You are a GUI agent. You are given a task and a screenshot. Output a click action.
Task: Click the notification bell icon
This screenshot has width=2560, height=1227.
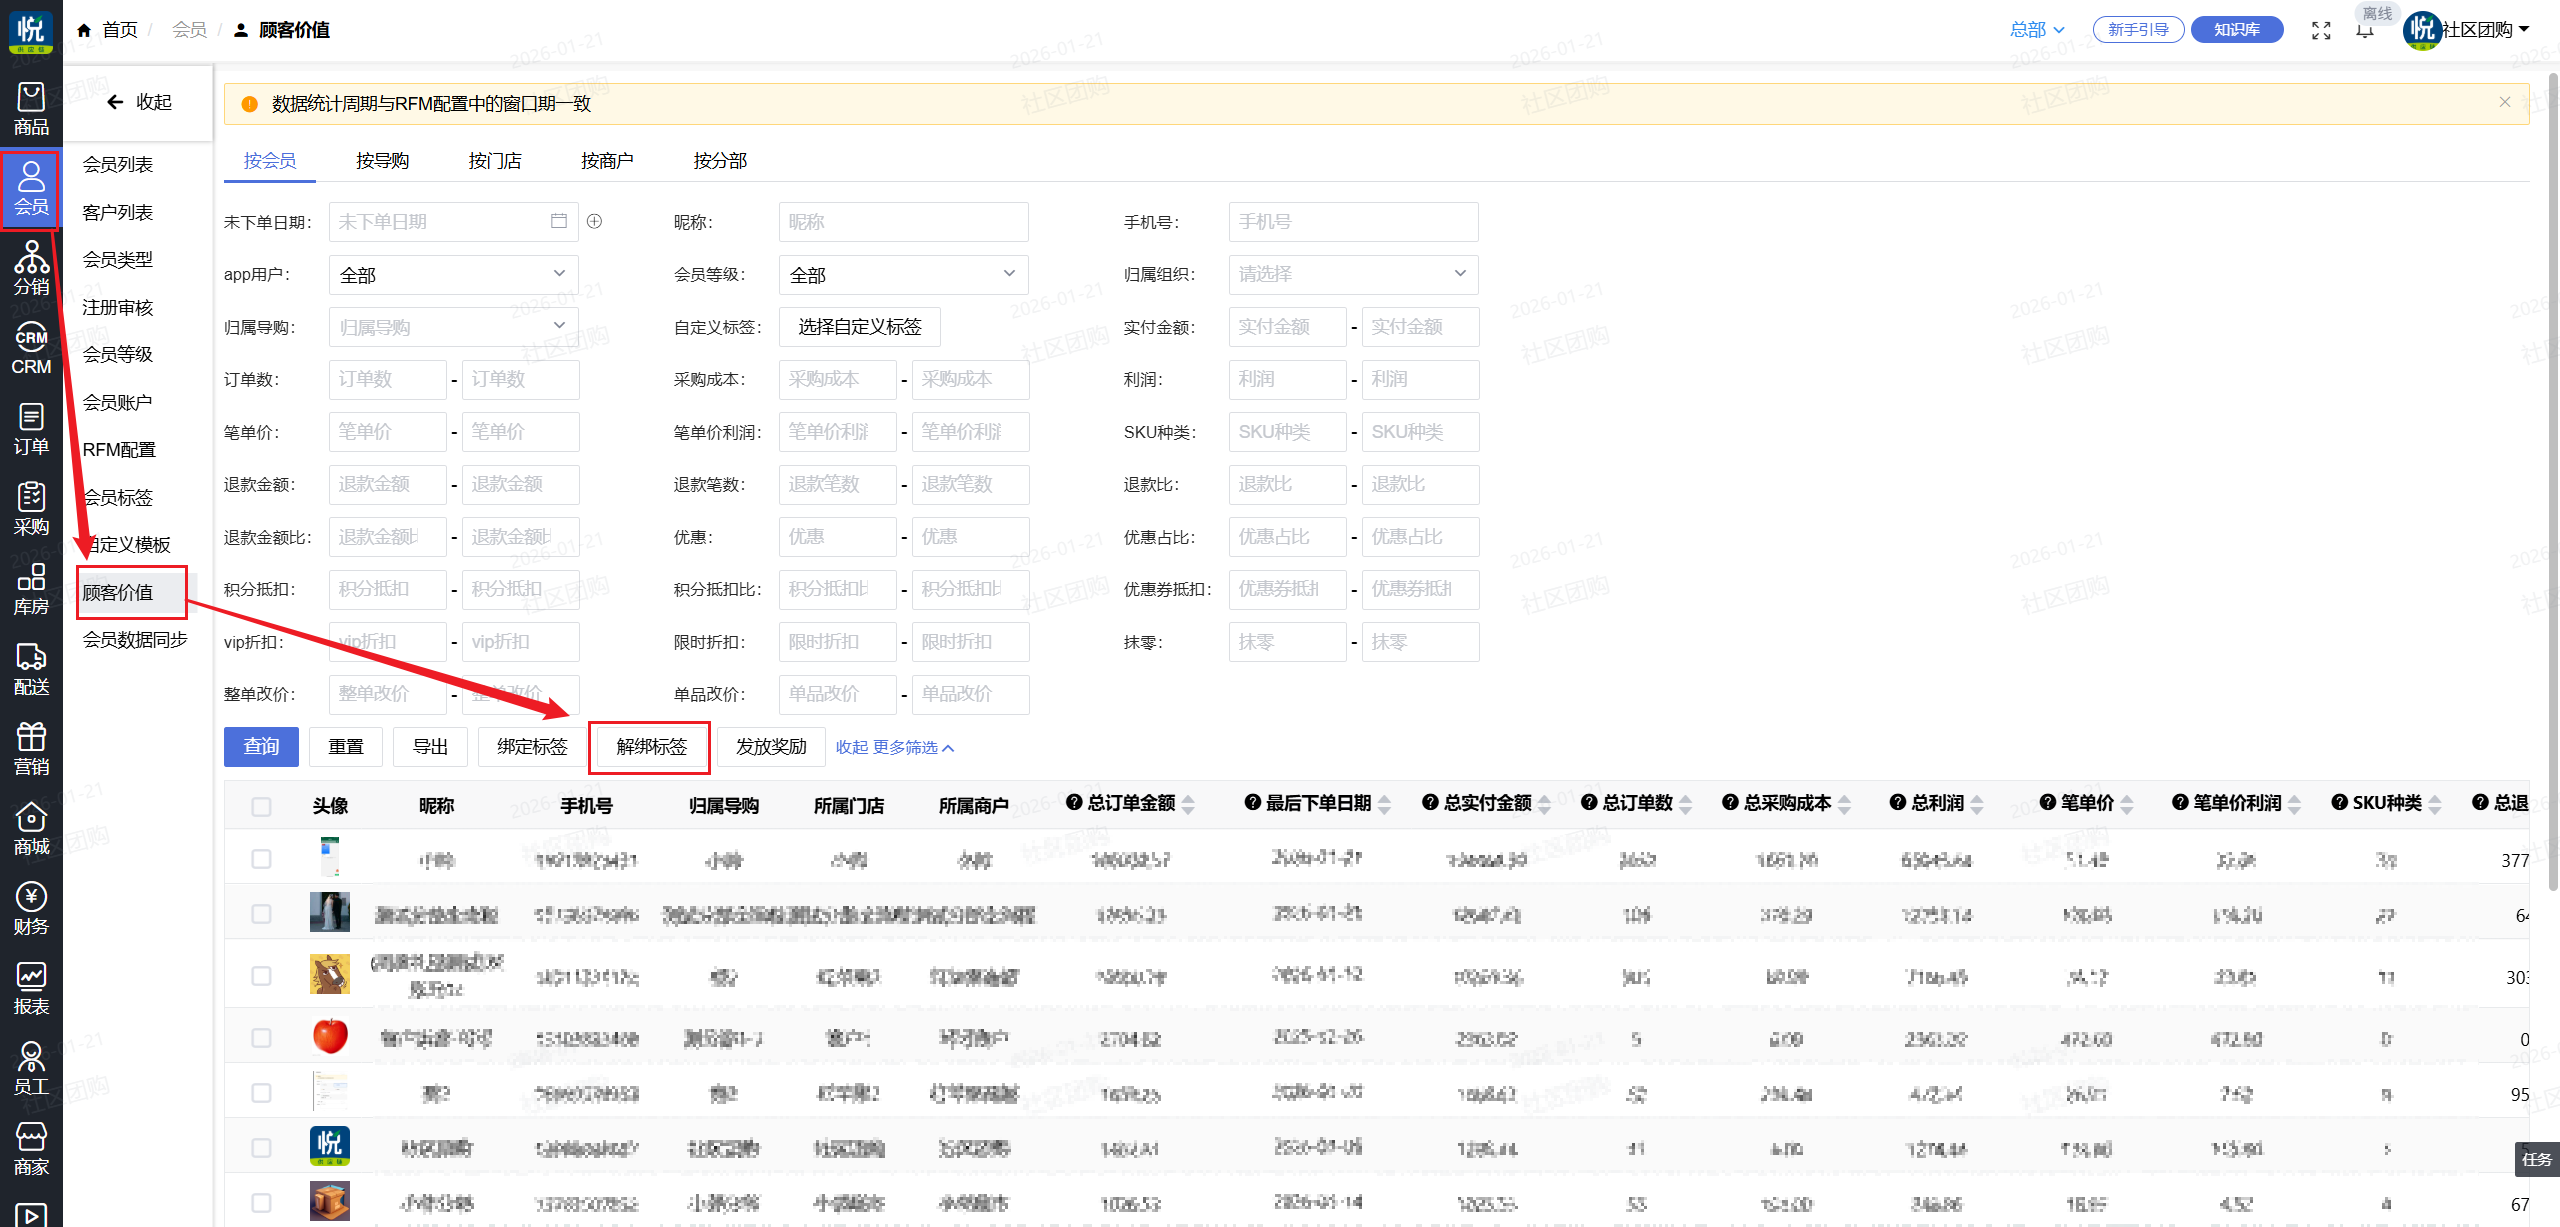[2365, 31]
